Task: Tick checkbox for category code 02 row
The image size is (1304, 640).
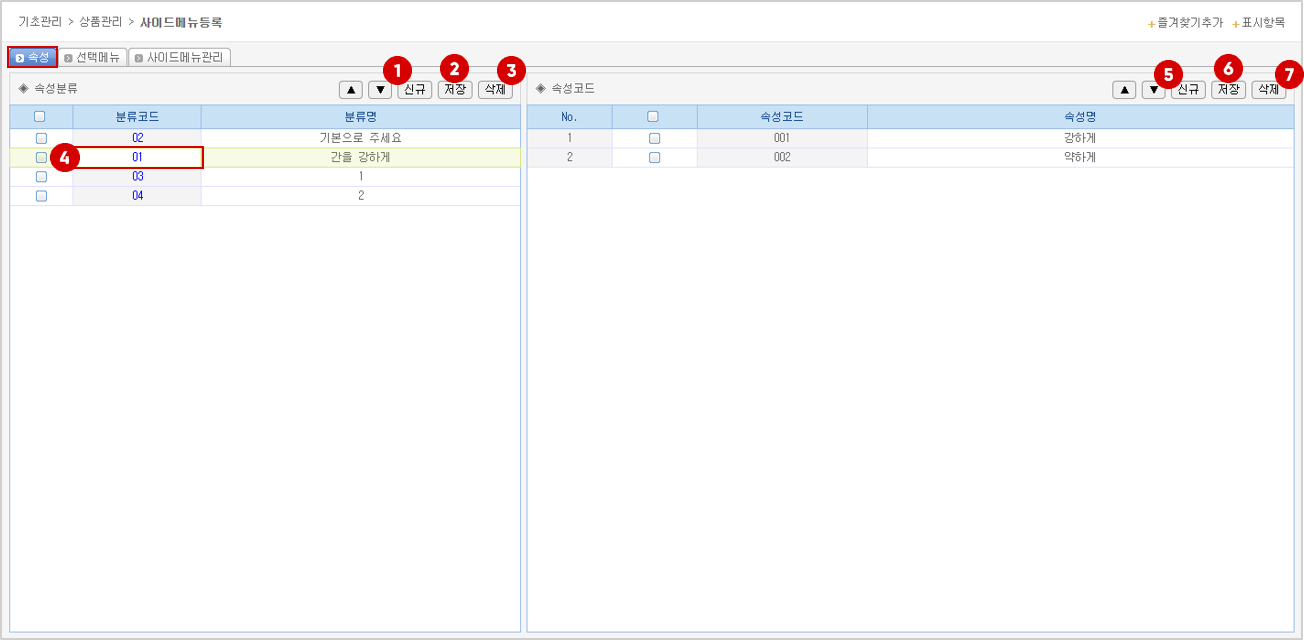Action: click(41, 138)
